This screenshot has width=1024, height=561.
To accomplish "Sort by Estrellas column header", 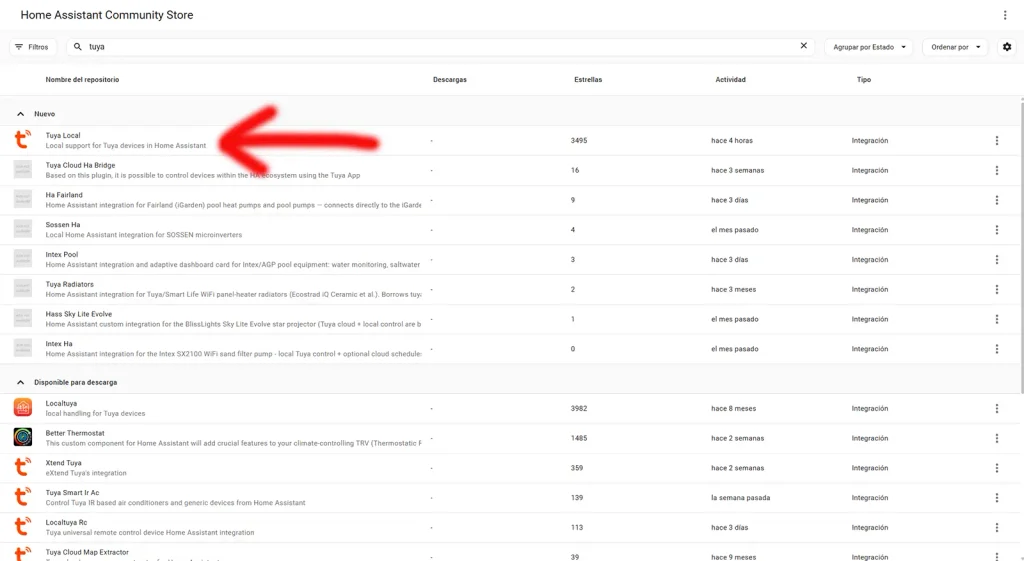I will pyautogui.click(x=588, y=80).
